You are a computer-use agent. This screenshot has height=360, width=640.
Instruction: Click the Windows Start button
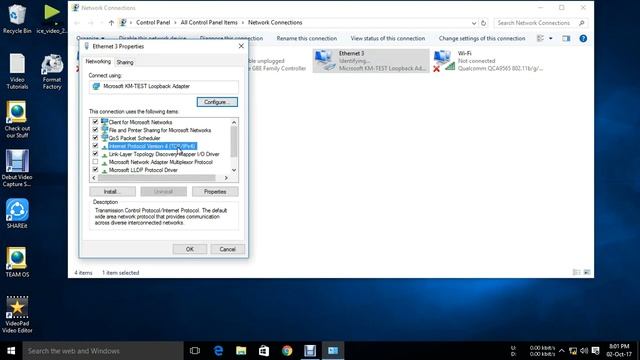pyautogui.click(x=11, y=351)
